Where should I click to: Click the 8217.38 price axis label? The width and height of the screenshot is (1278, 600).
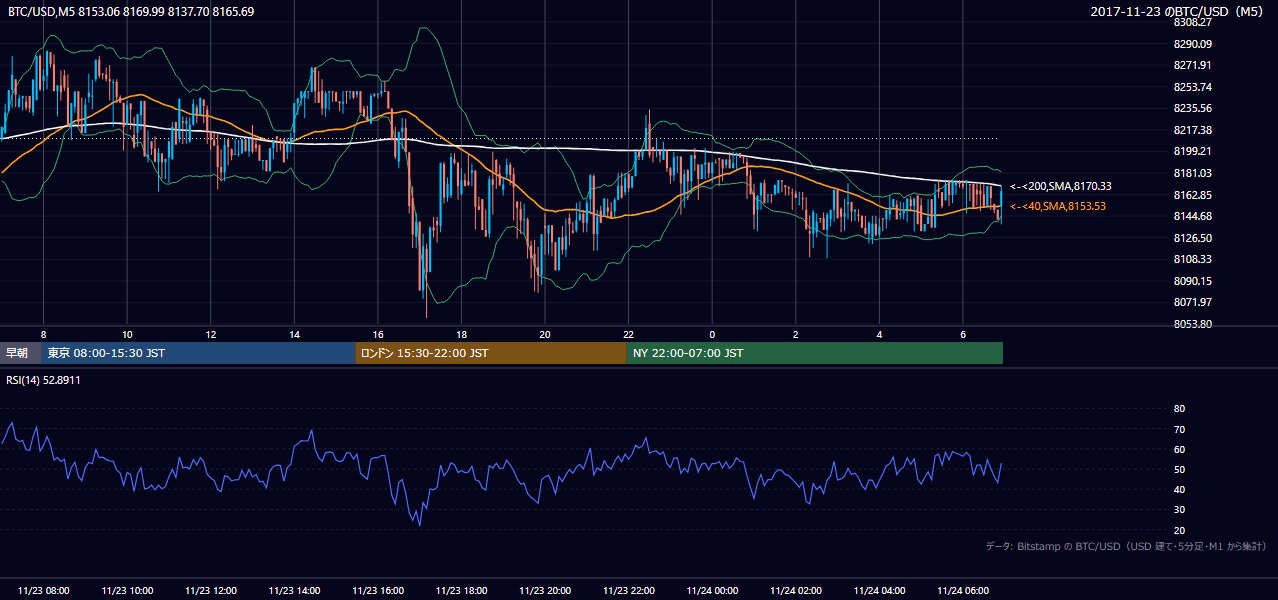(x=1192, y=130)
